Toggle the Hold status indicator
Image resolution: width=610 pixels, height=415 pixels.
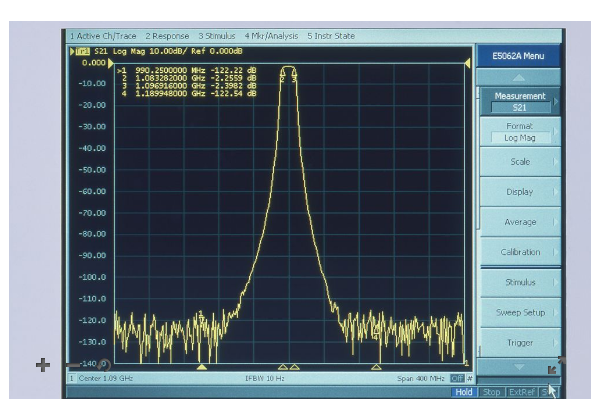tap(464, 392)
